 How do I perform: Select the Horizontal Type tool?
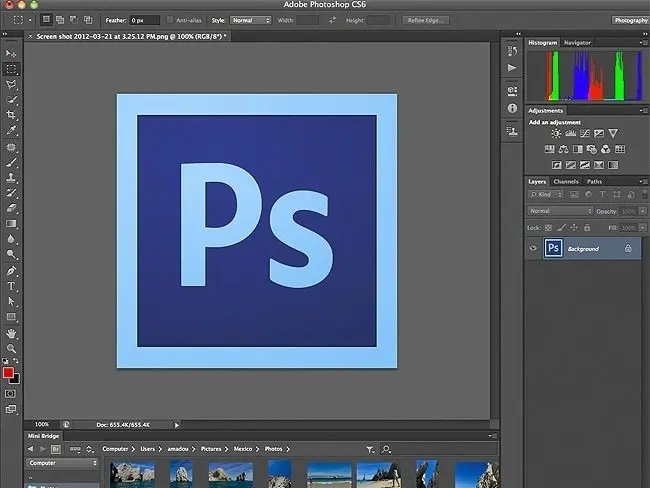point(11,286)
